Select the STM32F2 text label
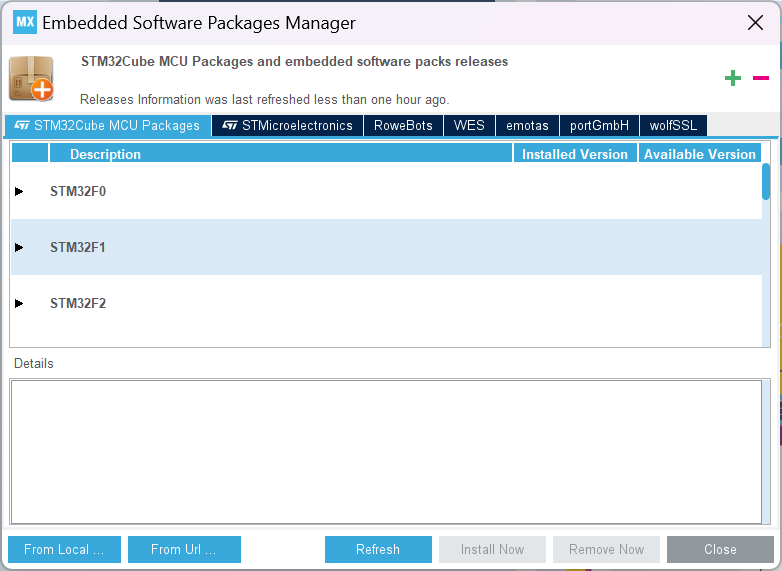The image size is (782, 571). pos(78,303)
